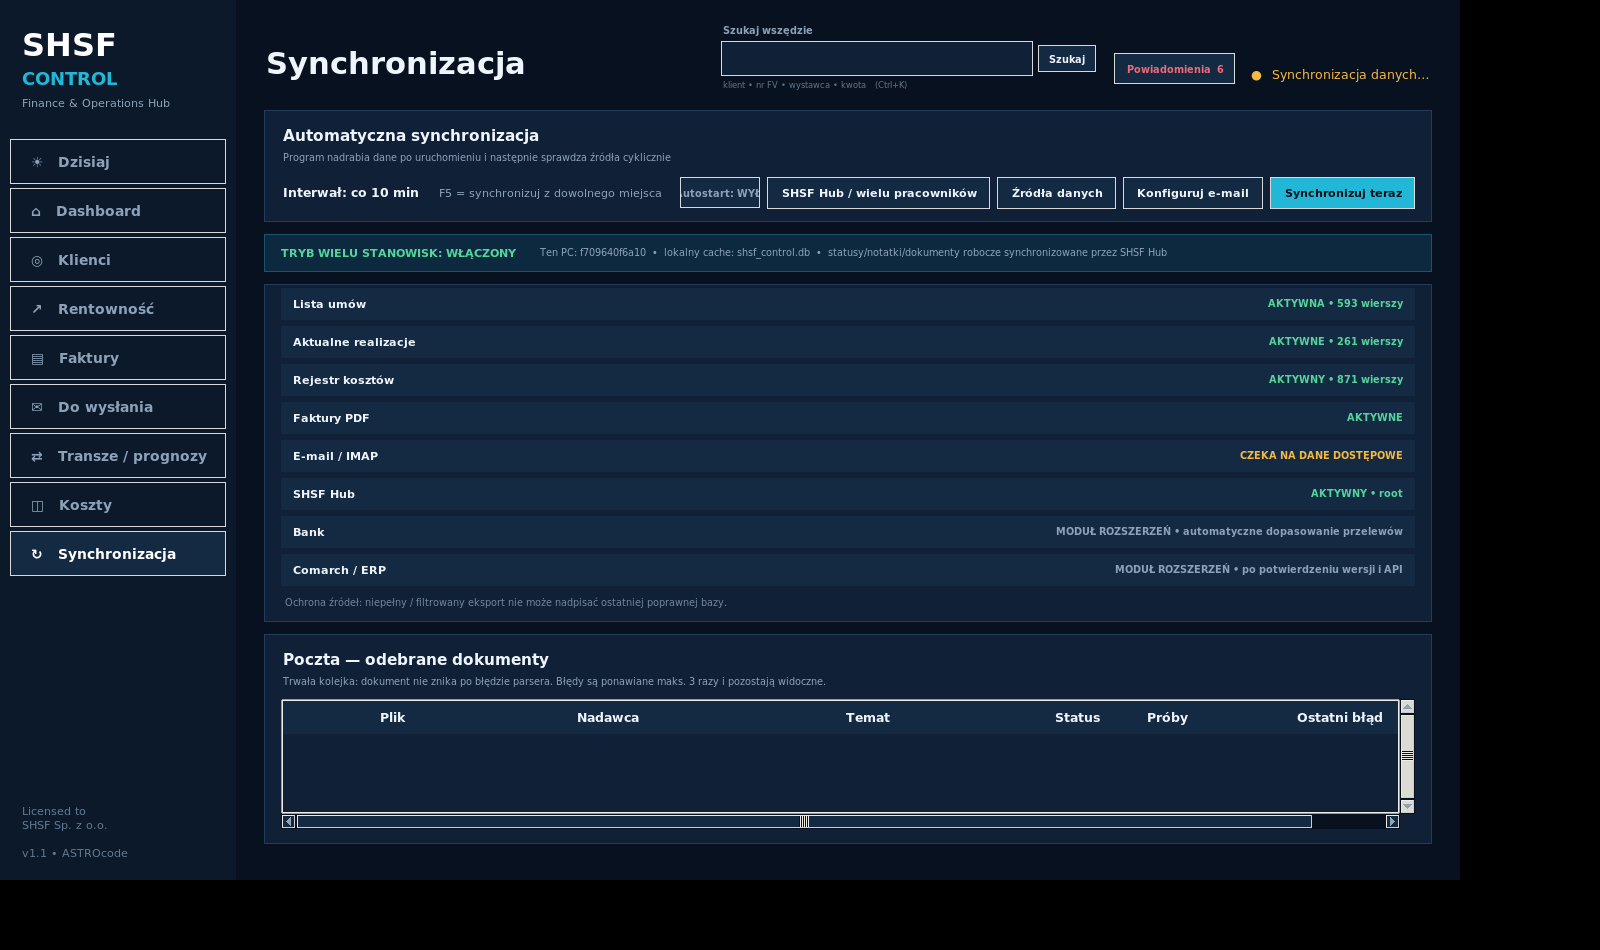Image resolution: width=1600 pixels, height=950 pixels.
Task: Click Konfiguruj e-mail button
Action: pyautogui.click(x=1193, y=193)
